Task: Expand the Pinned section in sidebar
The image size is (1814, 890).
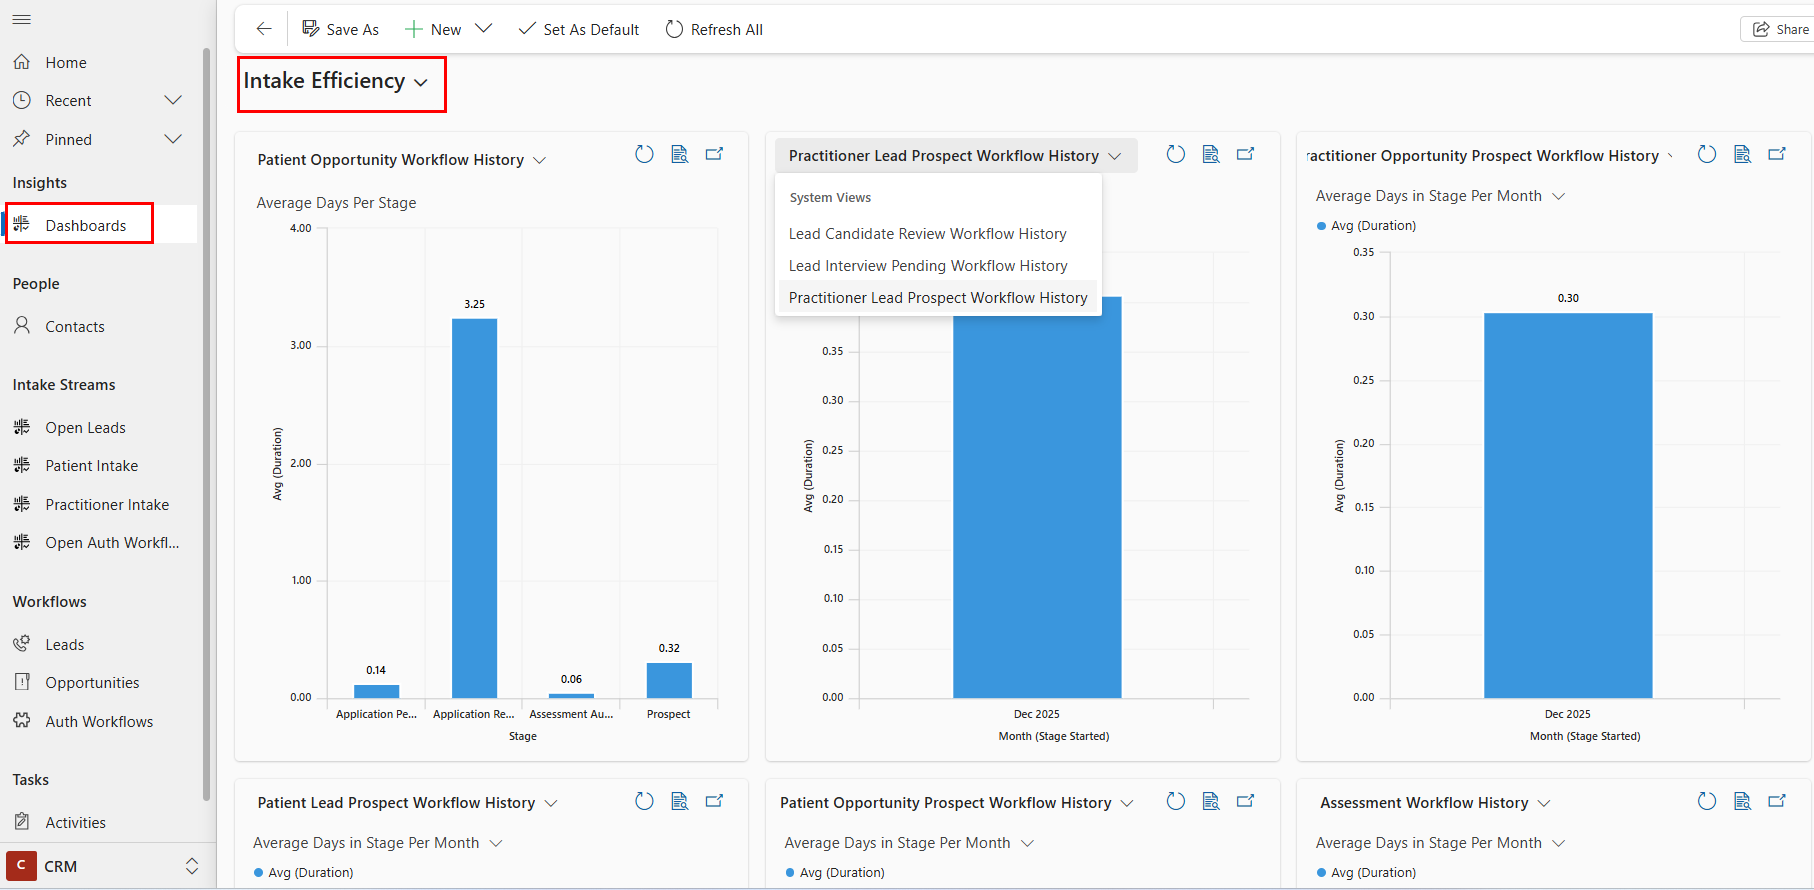Action: coord(173,139)
